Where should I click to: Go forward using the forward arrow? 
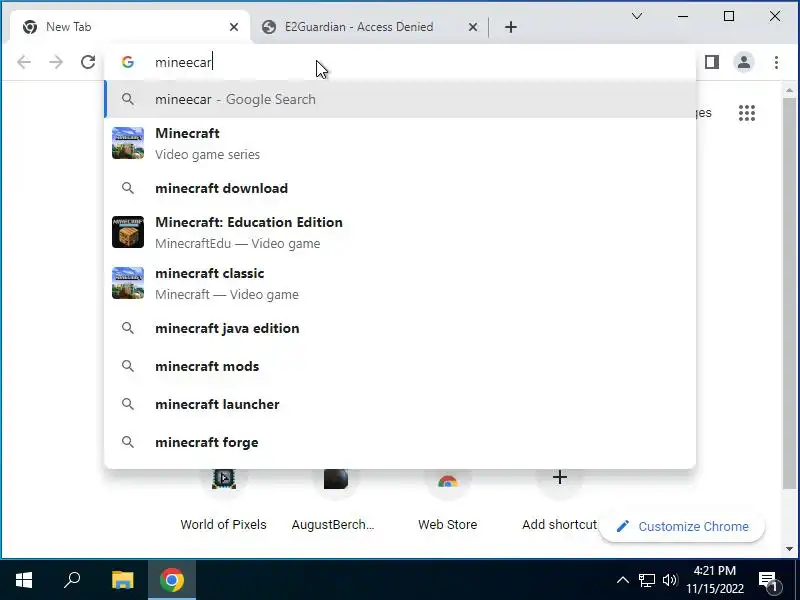[56, 62]
